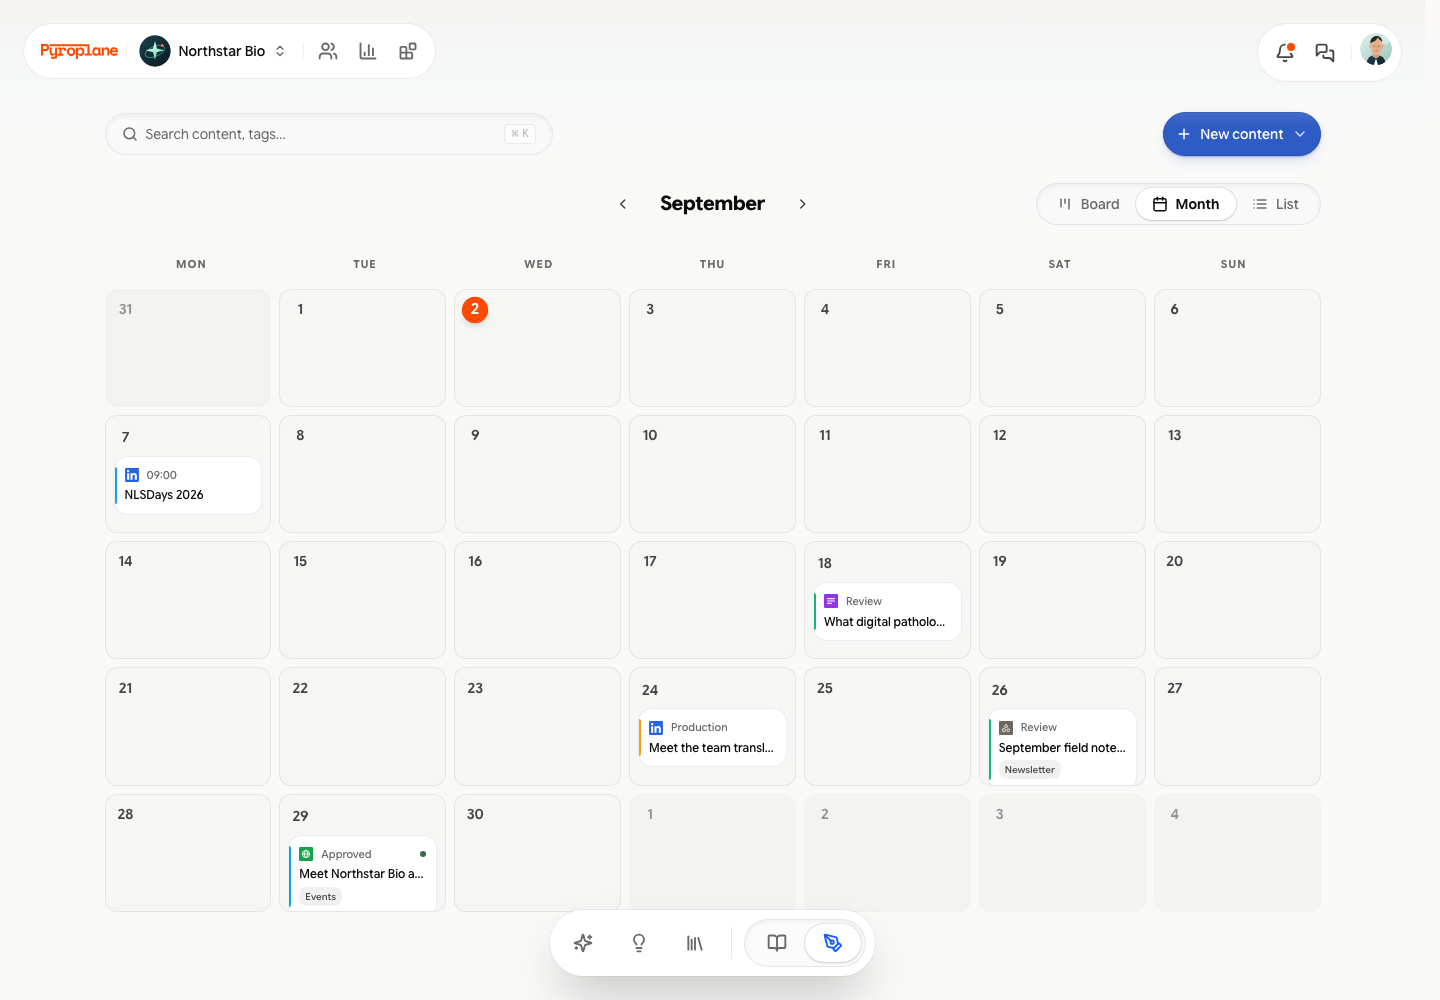The width and height of the screenshot is (1440, 1000).
Task: Open the Meet the team transl... card
Action: (712, 738)
